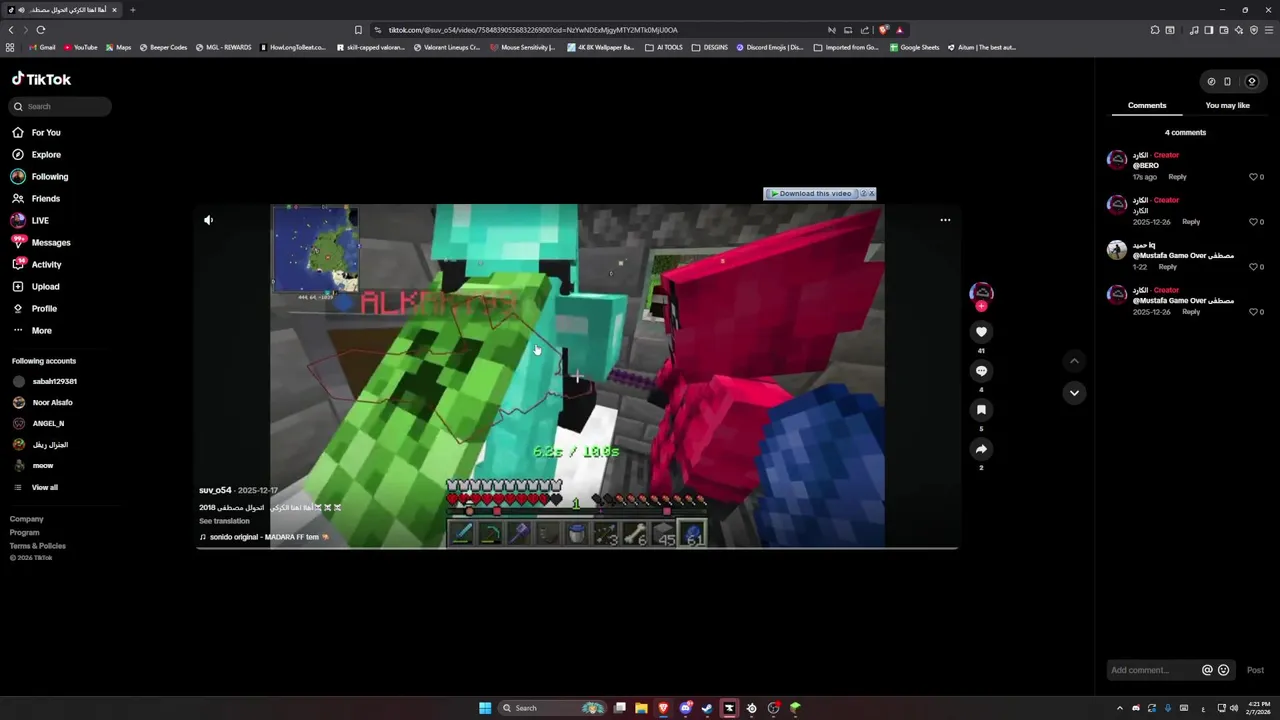Open followed account Noor Alsafo

coord(52,403)
